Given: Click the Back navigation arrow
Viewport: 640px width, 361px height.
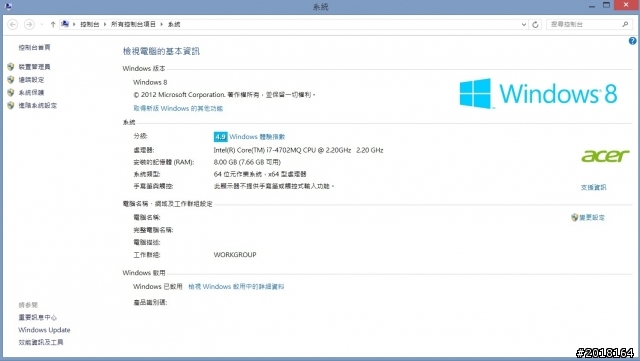Looking at the screenshot, I should tap(13, 25).
